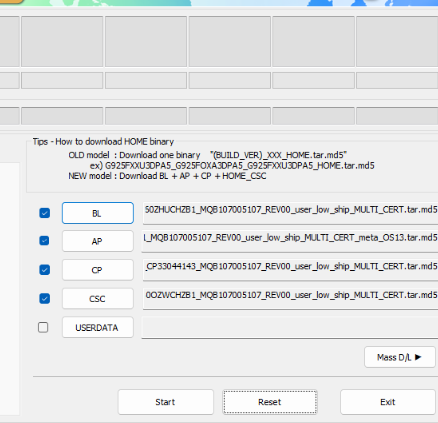The height and width of the screenshot is (423, 438).
Task: Select the CSC file button
Action: tap(98, 298)
